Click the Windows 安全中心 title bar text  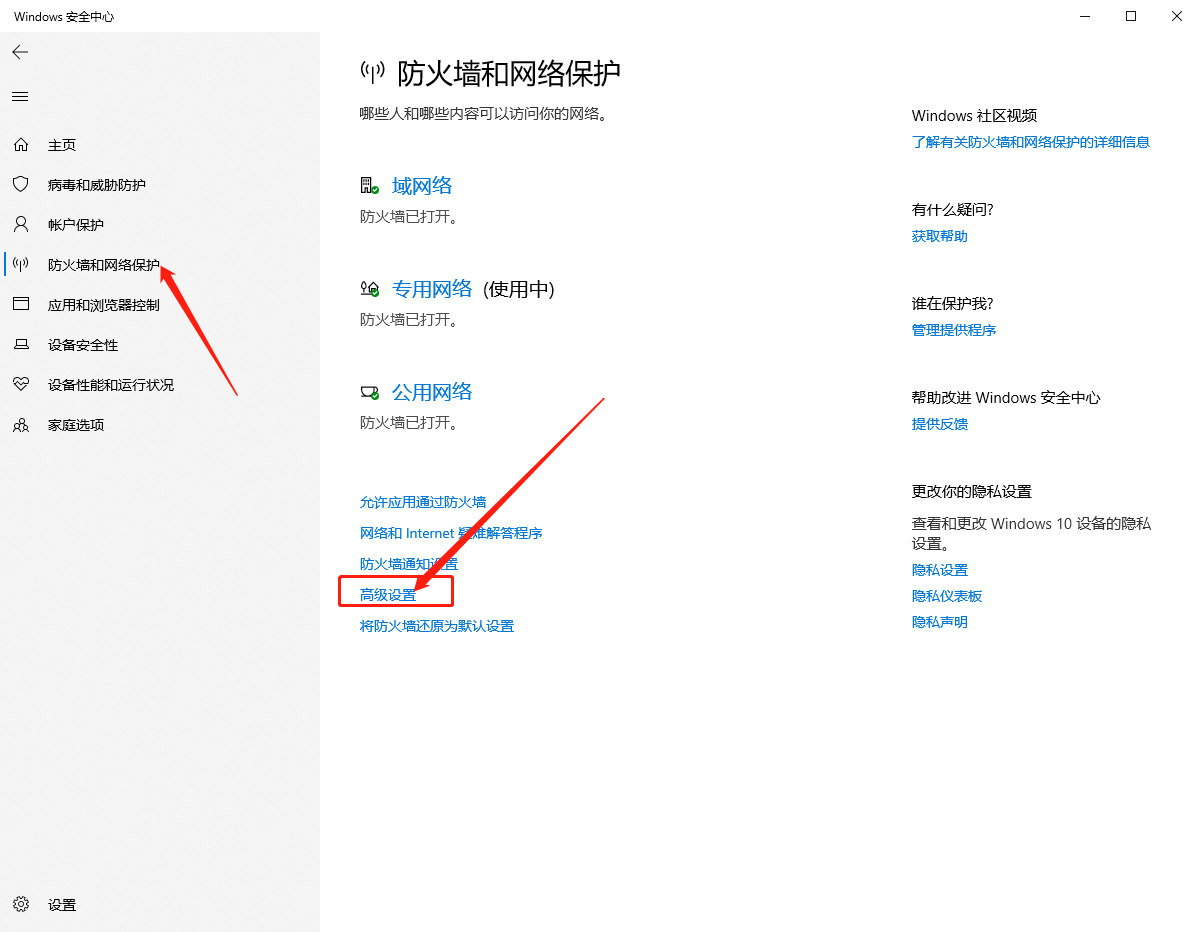[64, 17]
